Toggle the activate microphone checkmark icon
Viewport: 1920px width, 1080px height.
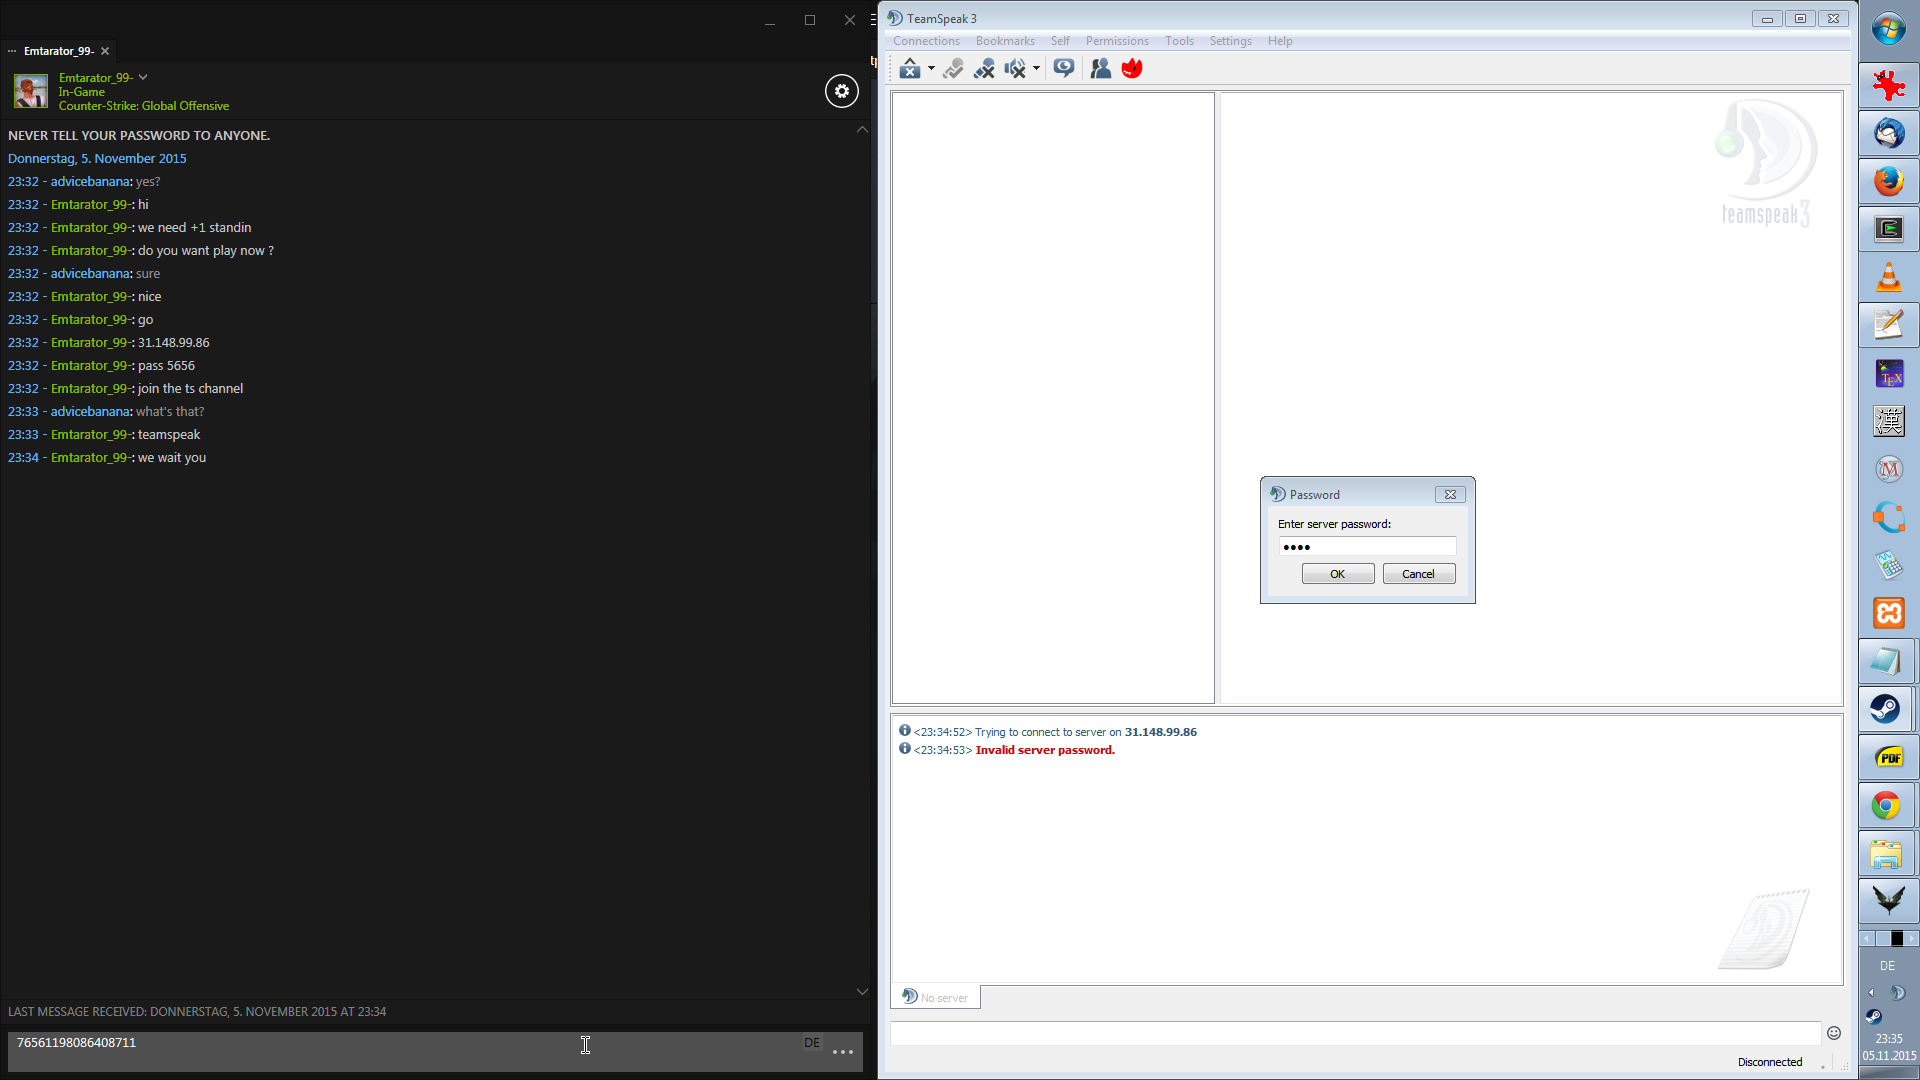953,68
